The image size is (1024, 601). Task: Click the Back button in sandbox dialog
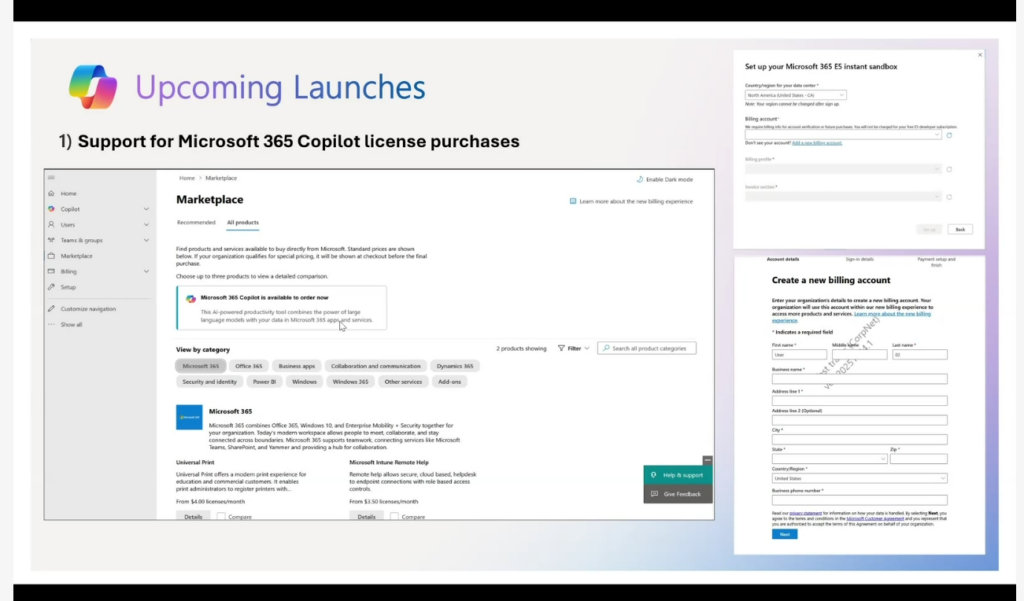tap(960, 229)
